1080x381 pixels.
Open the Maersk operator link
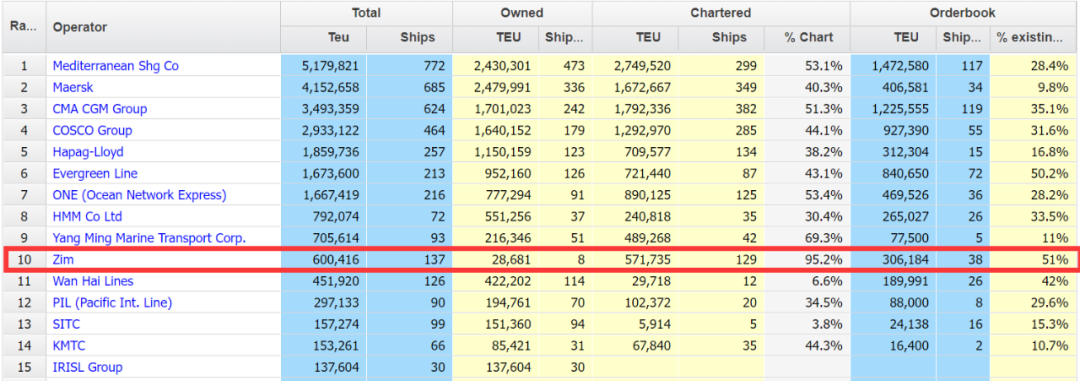73,87
